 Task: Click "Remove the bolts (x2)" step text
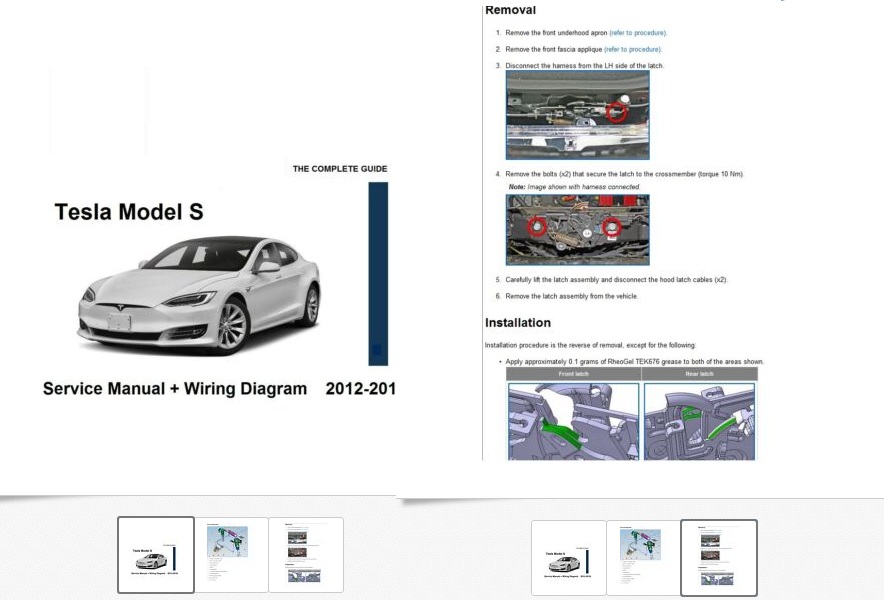pos(625,174)
